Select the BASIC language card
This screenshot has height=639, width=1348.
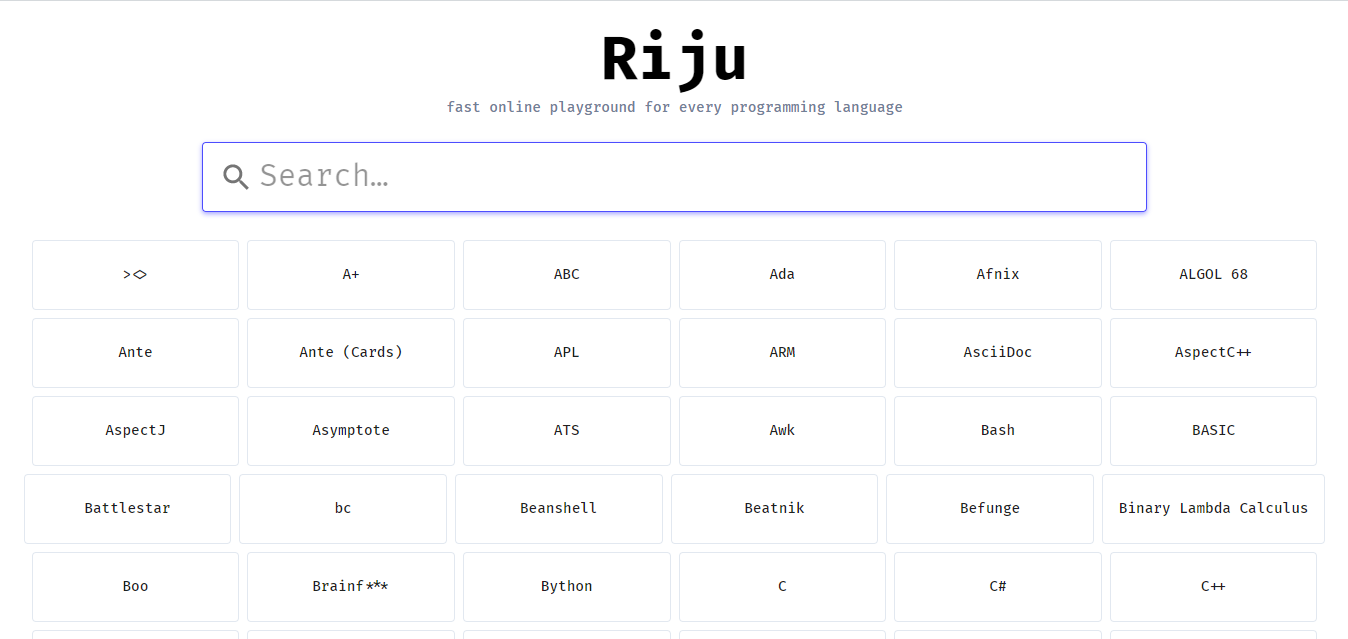(x=1213, y=431)
